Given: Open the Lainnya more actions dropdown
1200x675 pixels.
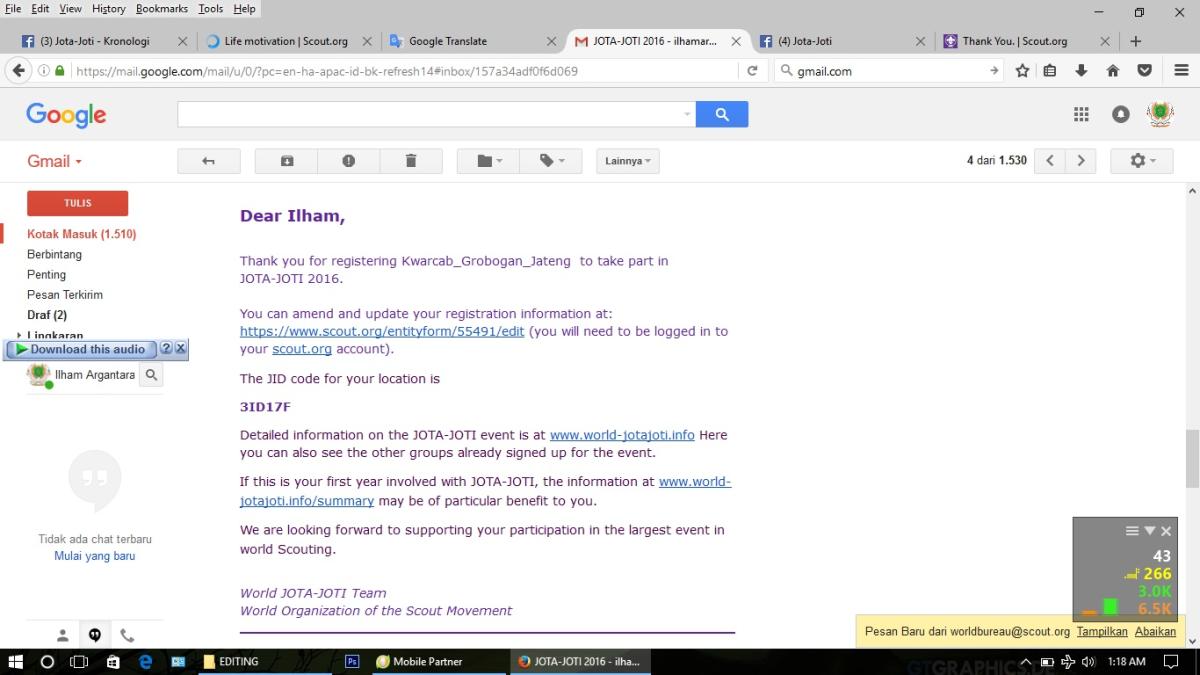Looking at the screenshot, I should [x=628, y=161].
